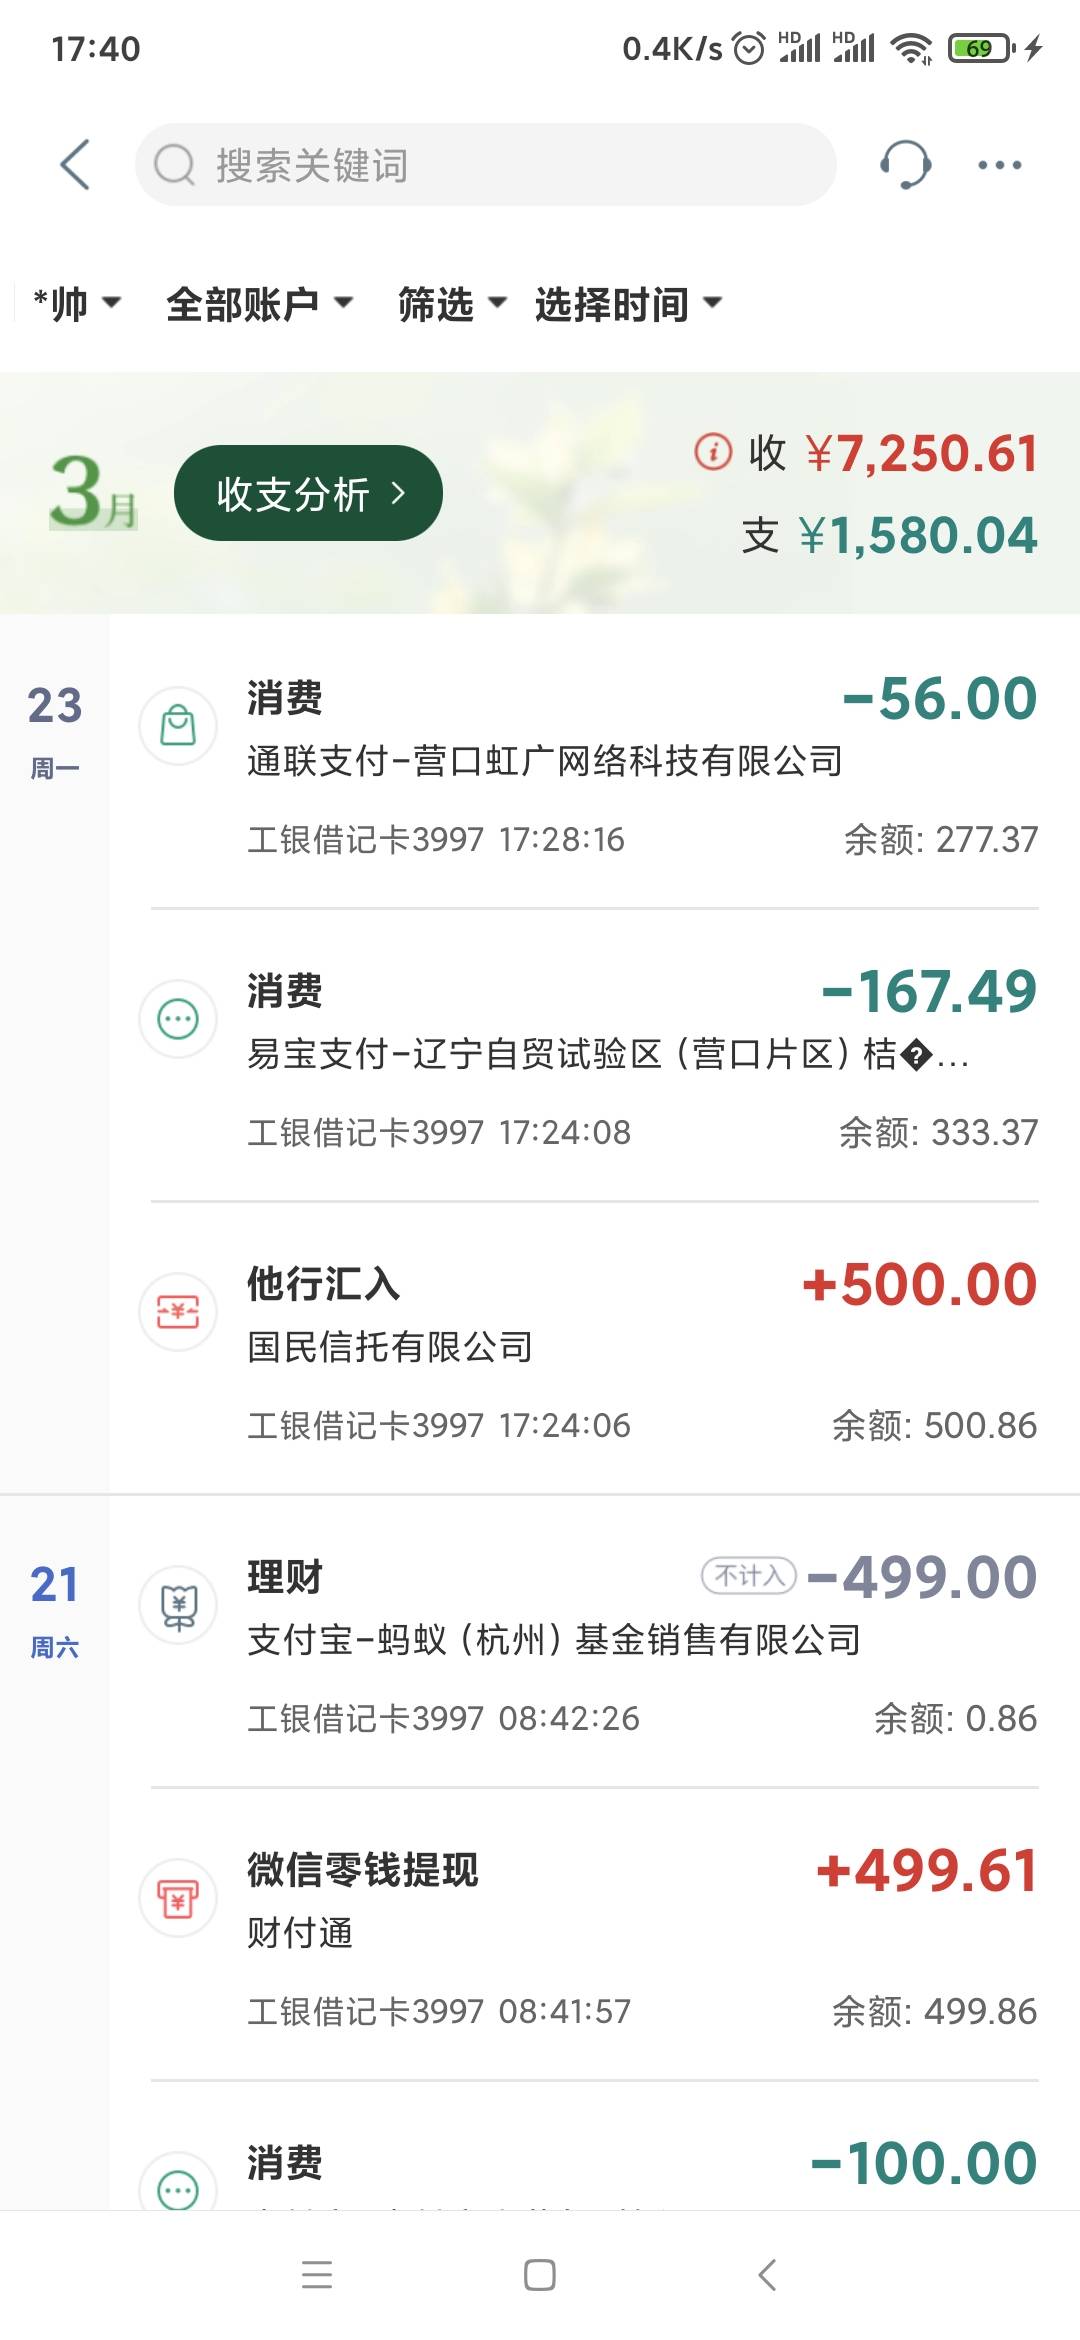The image size is (1080, 2340).
Task: Tap the 不计入 tag on 理财 entry
Action: pos(749,1577)
